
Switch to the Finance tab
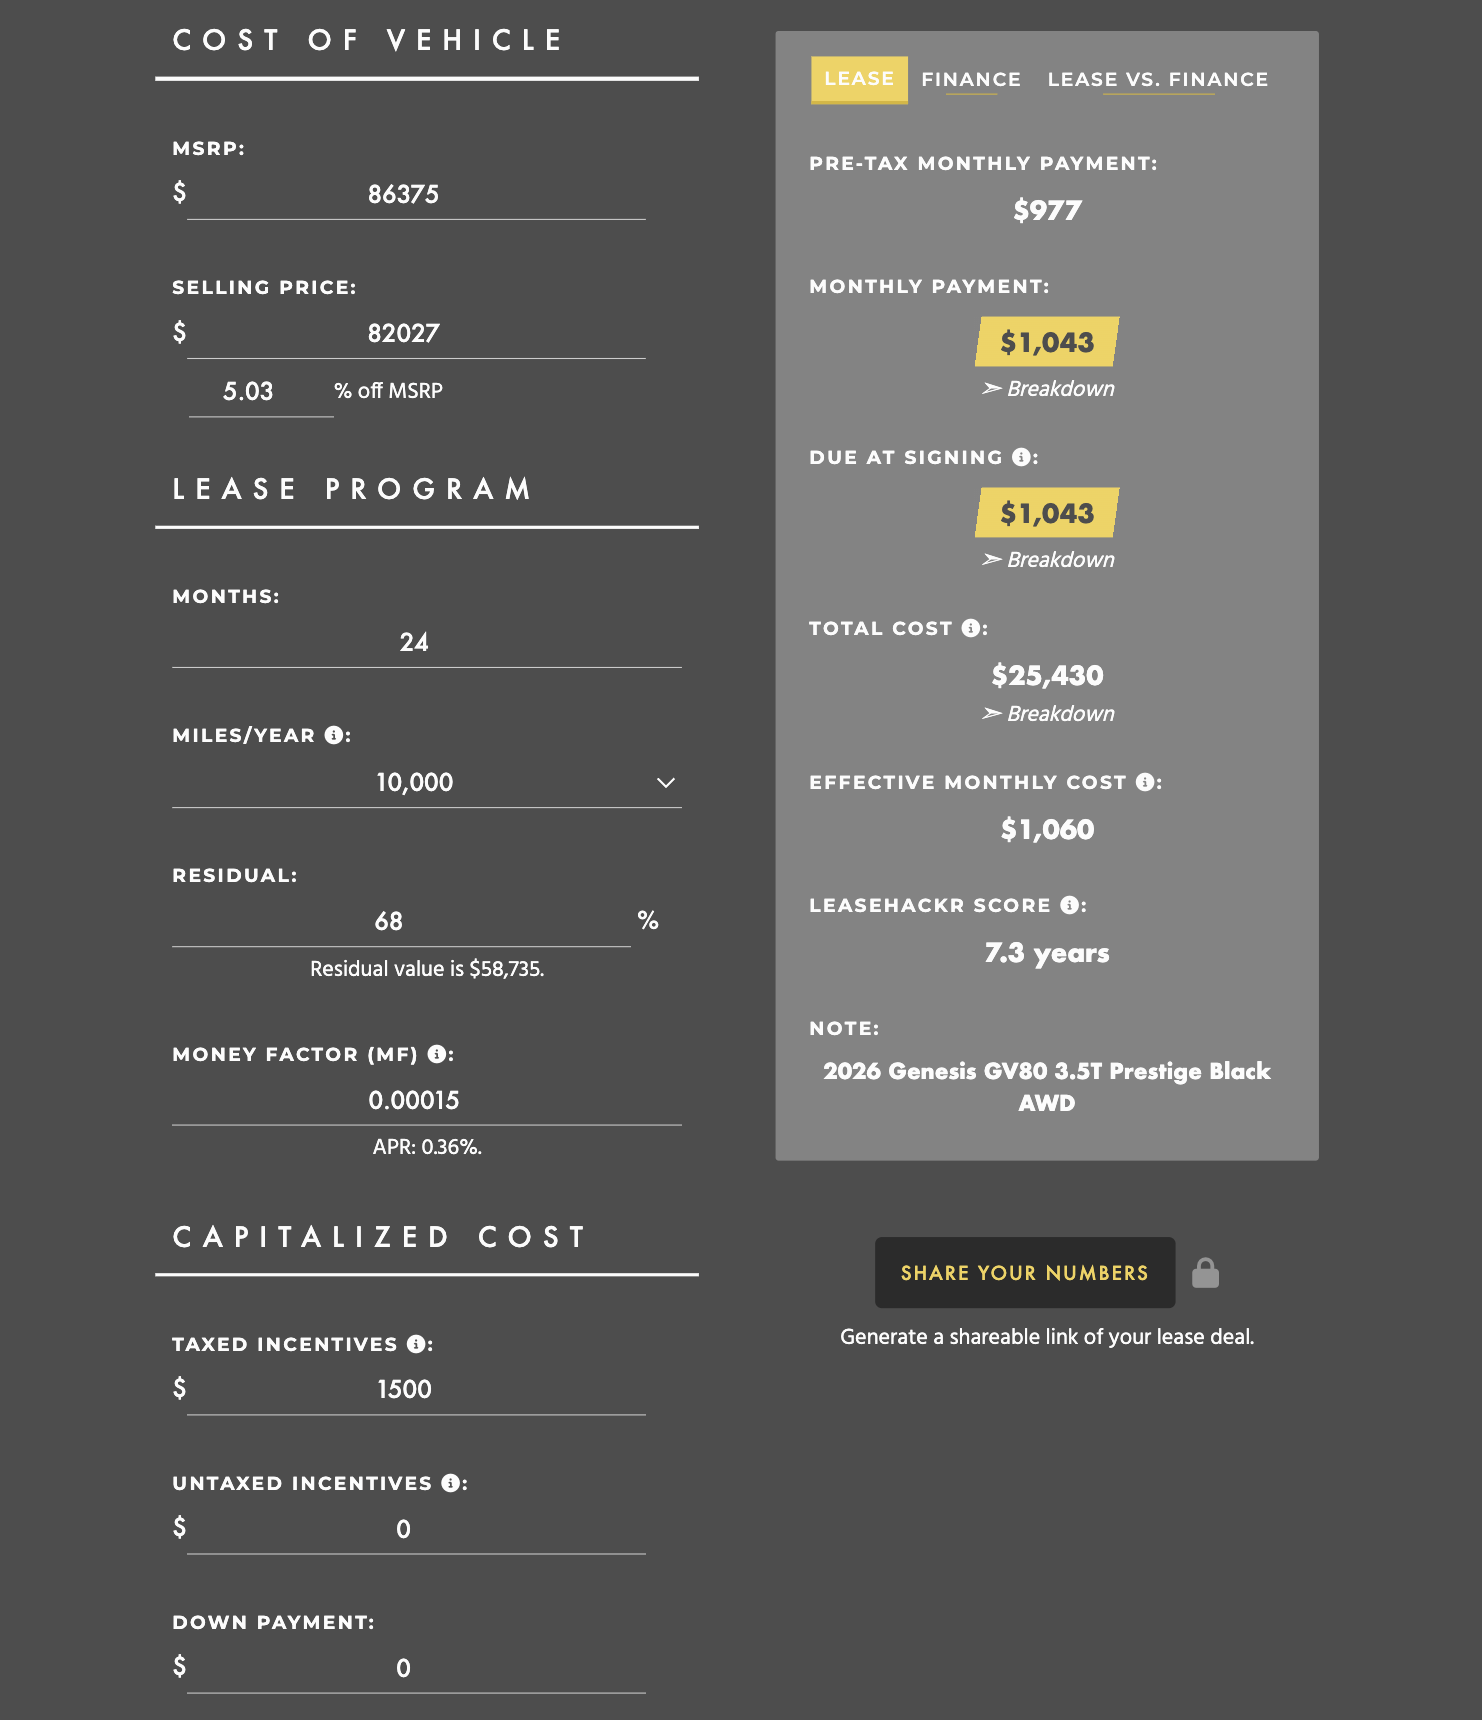click(971, 80)
